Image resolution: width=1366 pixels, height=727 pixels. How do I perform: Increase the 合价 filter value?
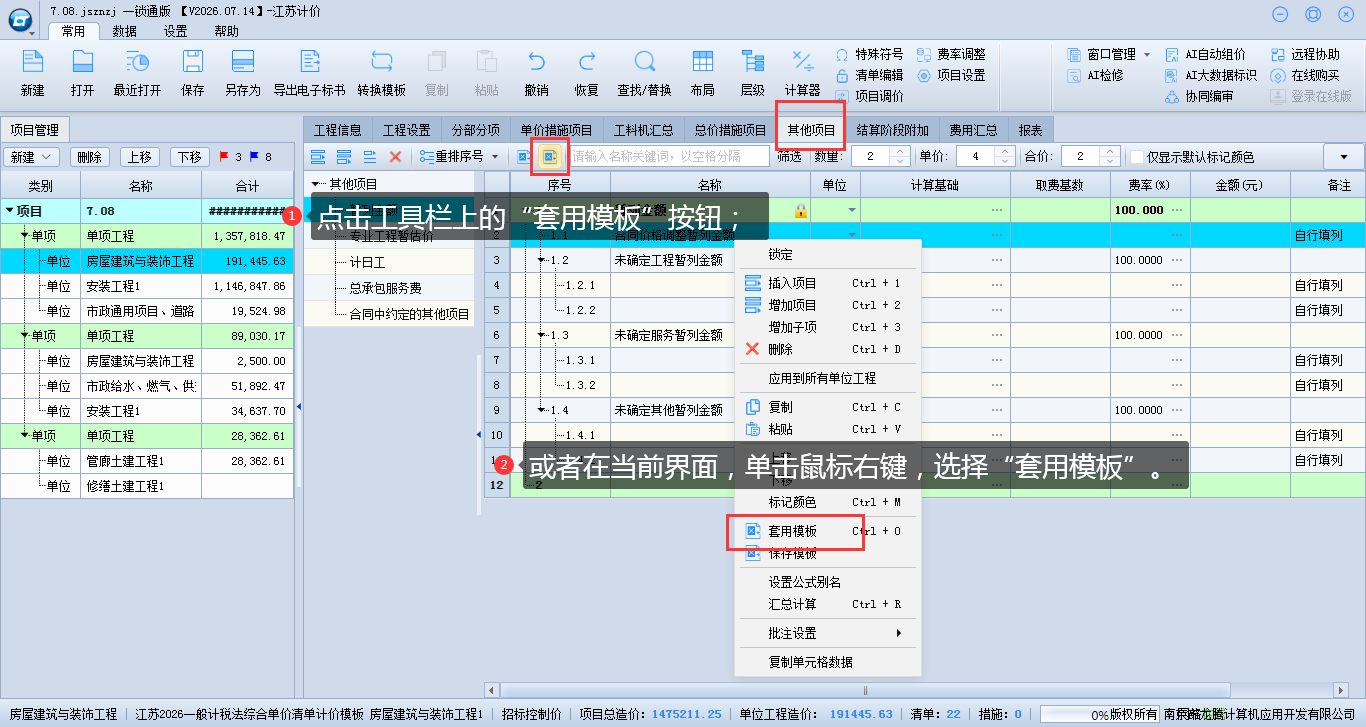tap(1112, 151)
